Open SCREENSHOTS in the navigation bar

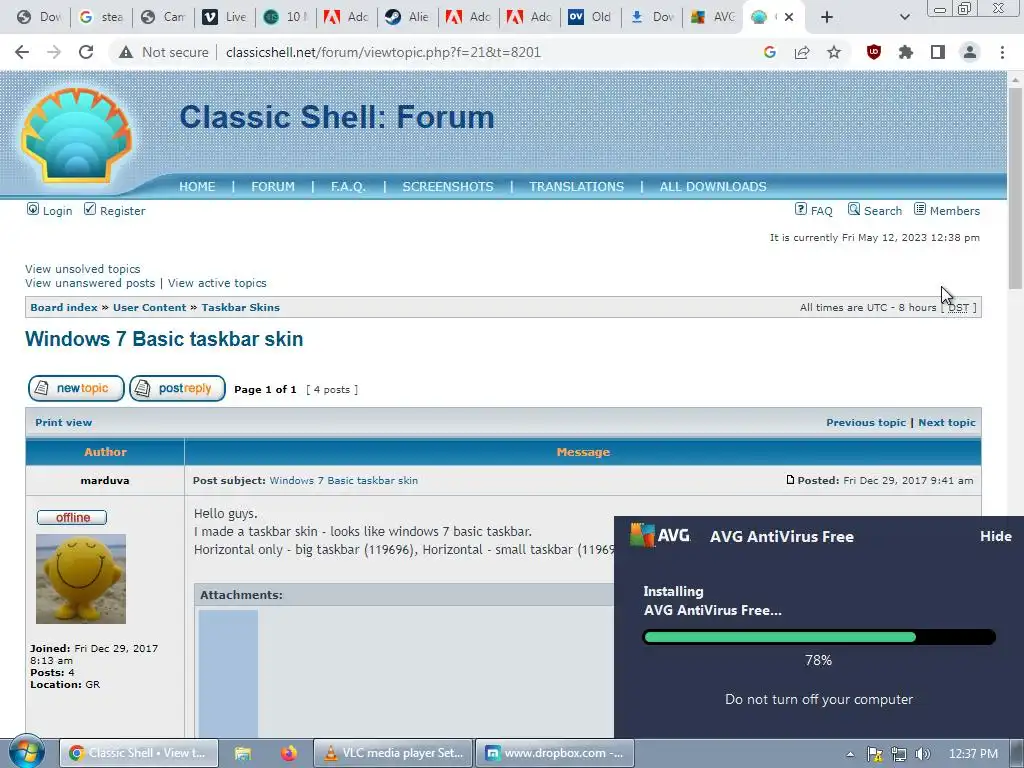[448, 187]
